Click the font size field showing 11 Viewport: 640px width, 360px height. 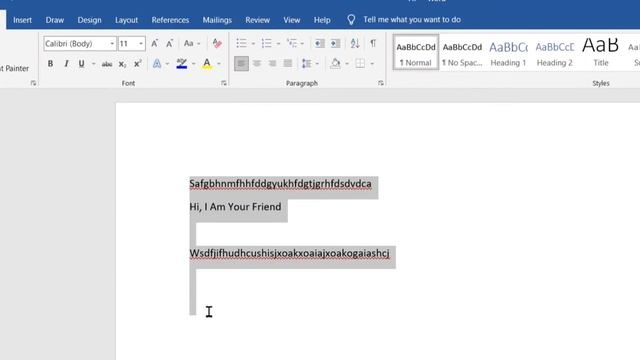tap(128, 44)
